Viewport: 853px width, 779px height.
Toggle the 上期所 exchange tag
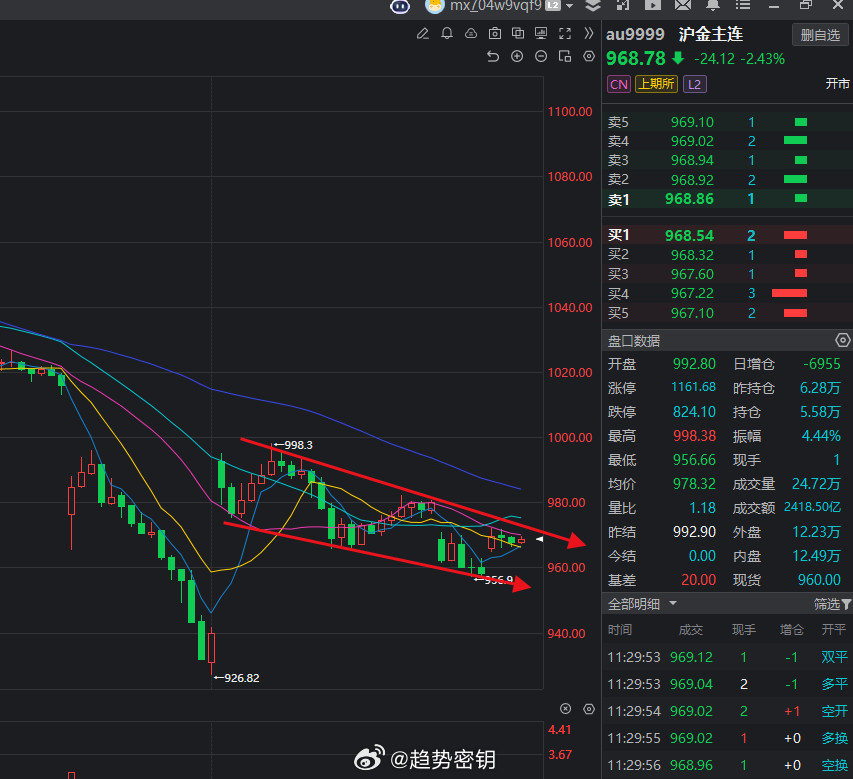point(656,85)
